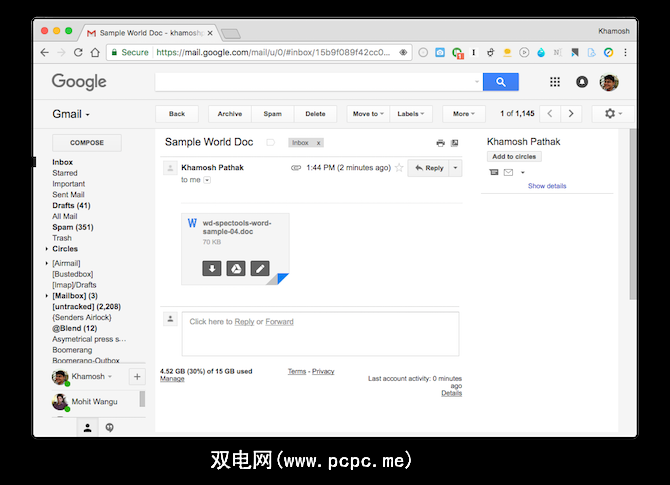
Task: Star the message from Khamosh Pathak
Action: [x=399, y=168]
